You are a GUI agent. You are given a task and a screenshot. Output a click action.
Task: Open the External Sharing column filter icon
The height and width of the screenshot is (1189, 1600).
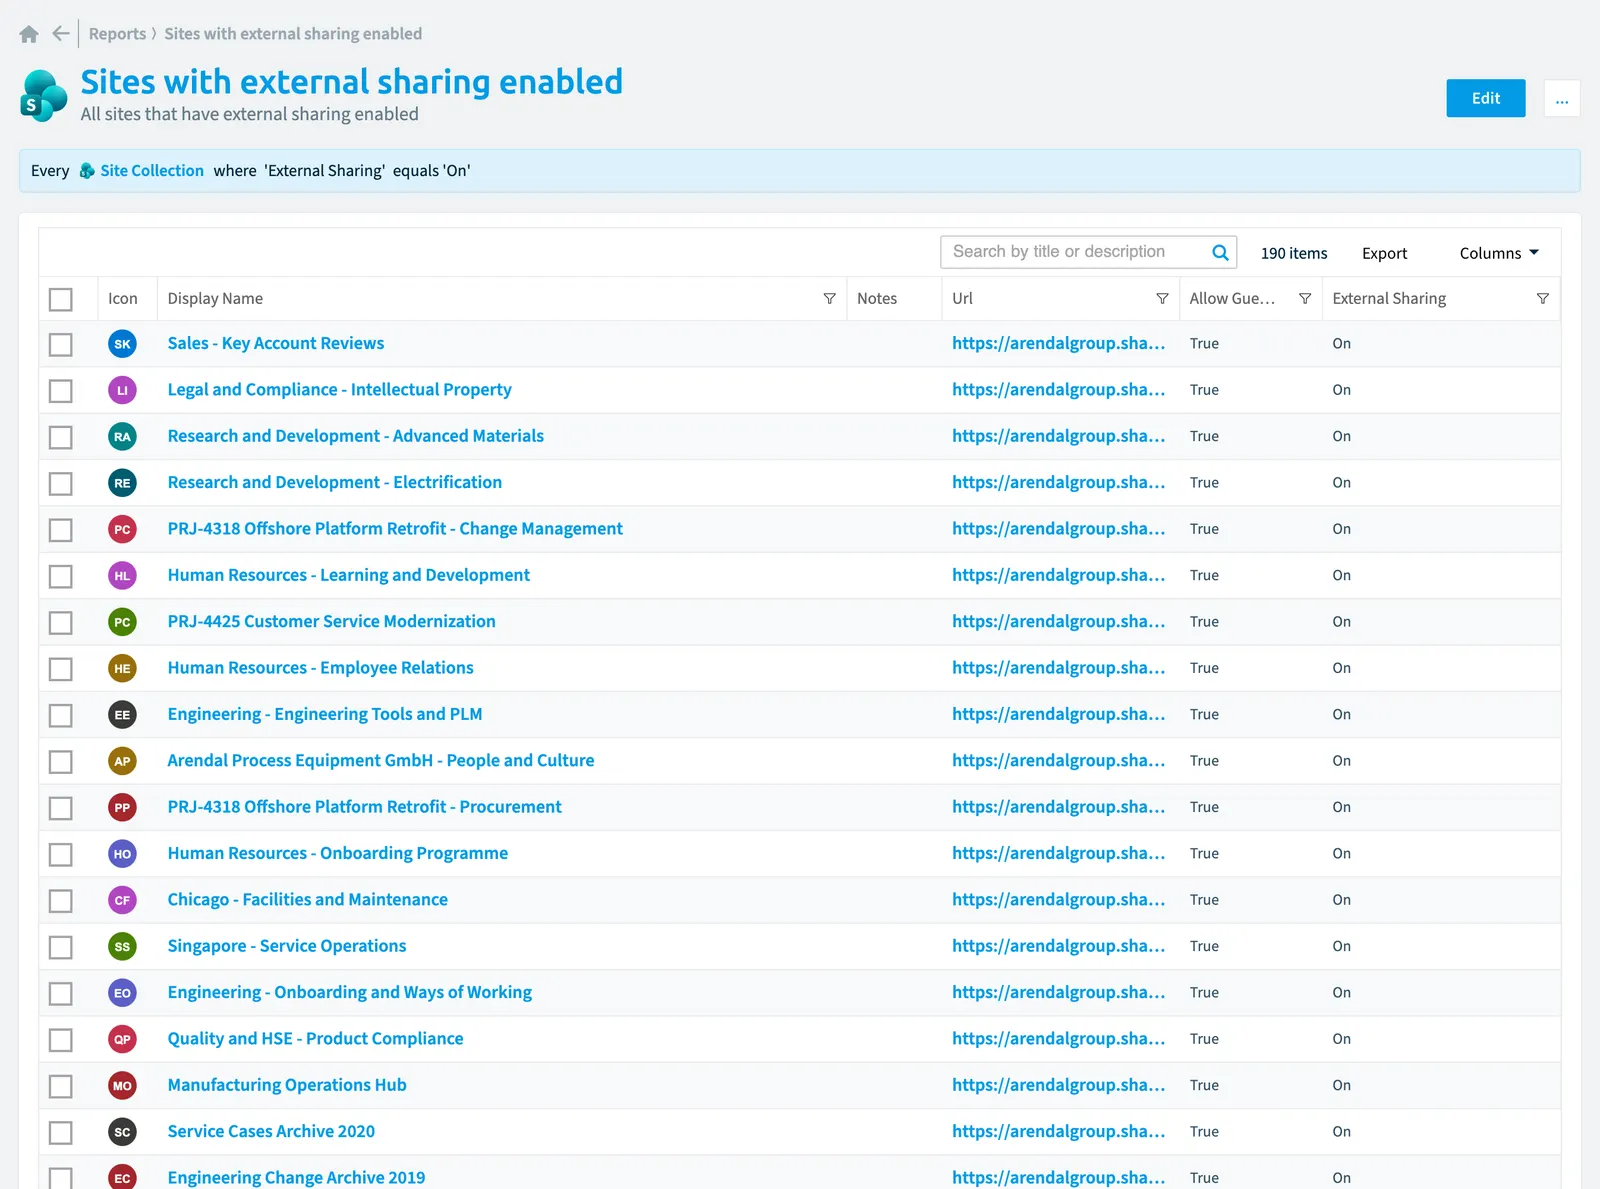coord(1543,299)
